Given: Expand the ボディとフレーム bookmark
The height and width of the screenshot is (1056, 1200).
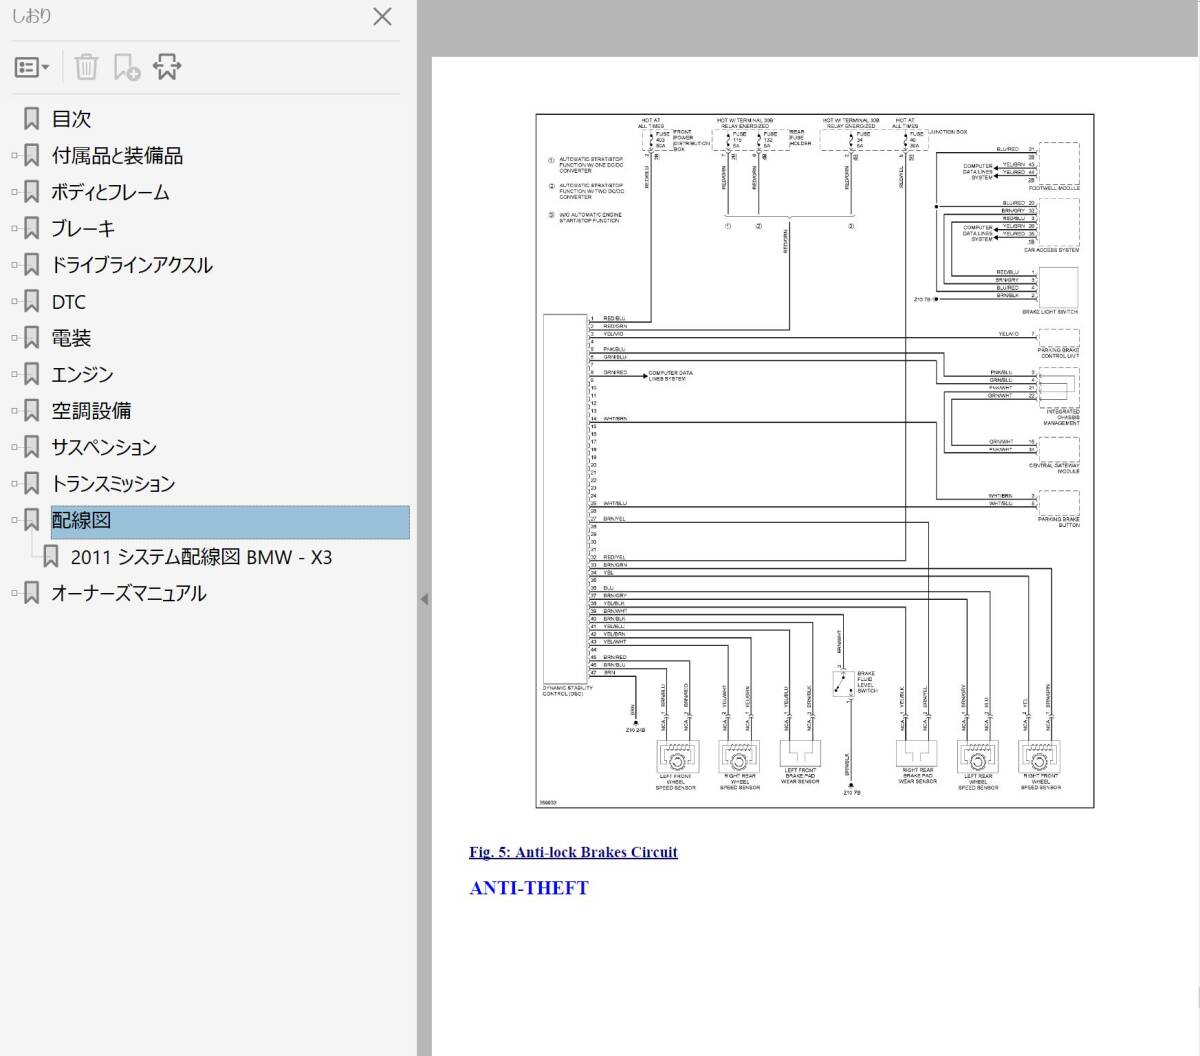Looking at the screenshot, I should coord(14,192).
